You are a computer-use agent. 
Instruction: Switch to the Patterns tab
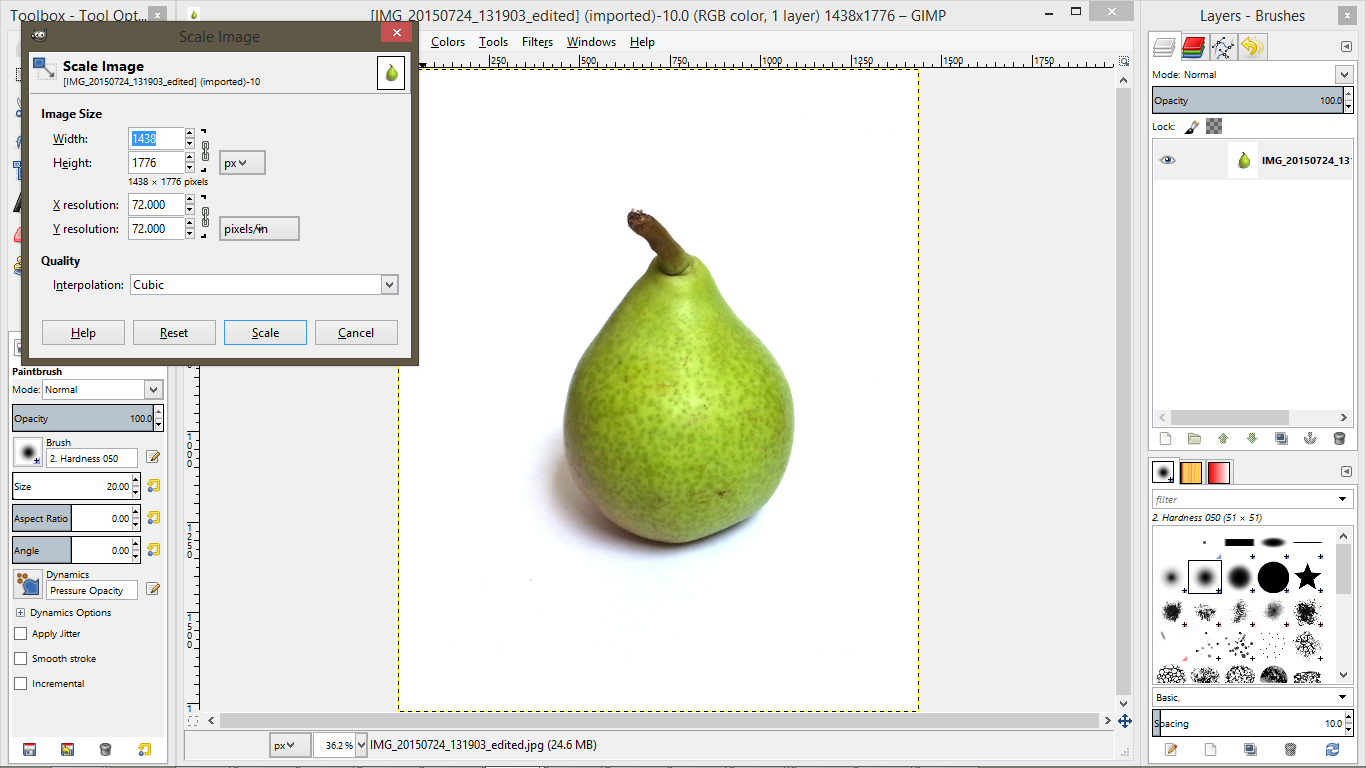[1193, 471]
